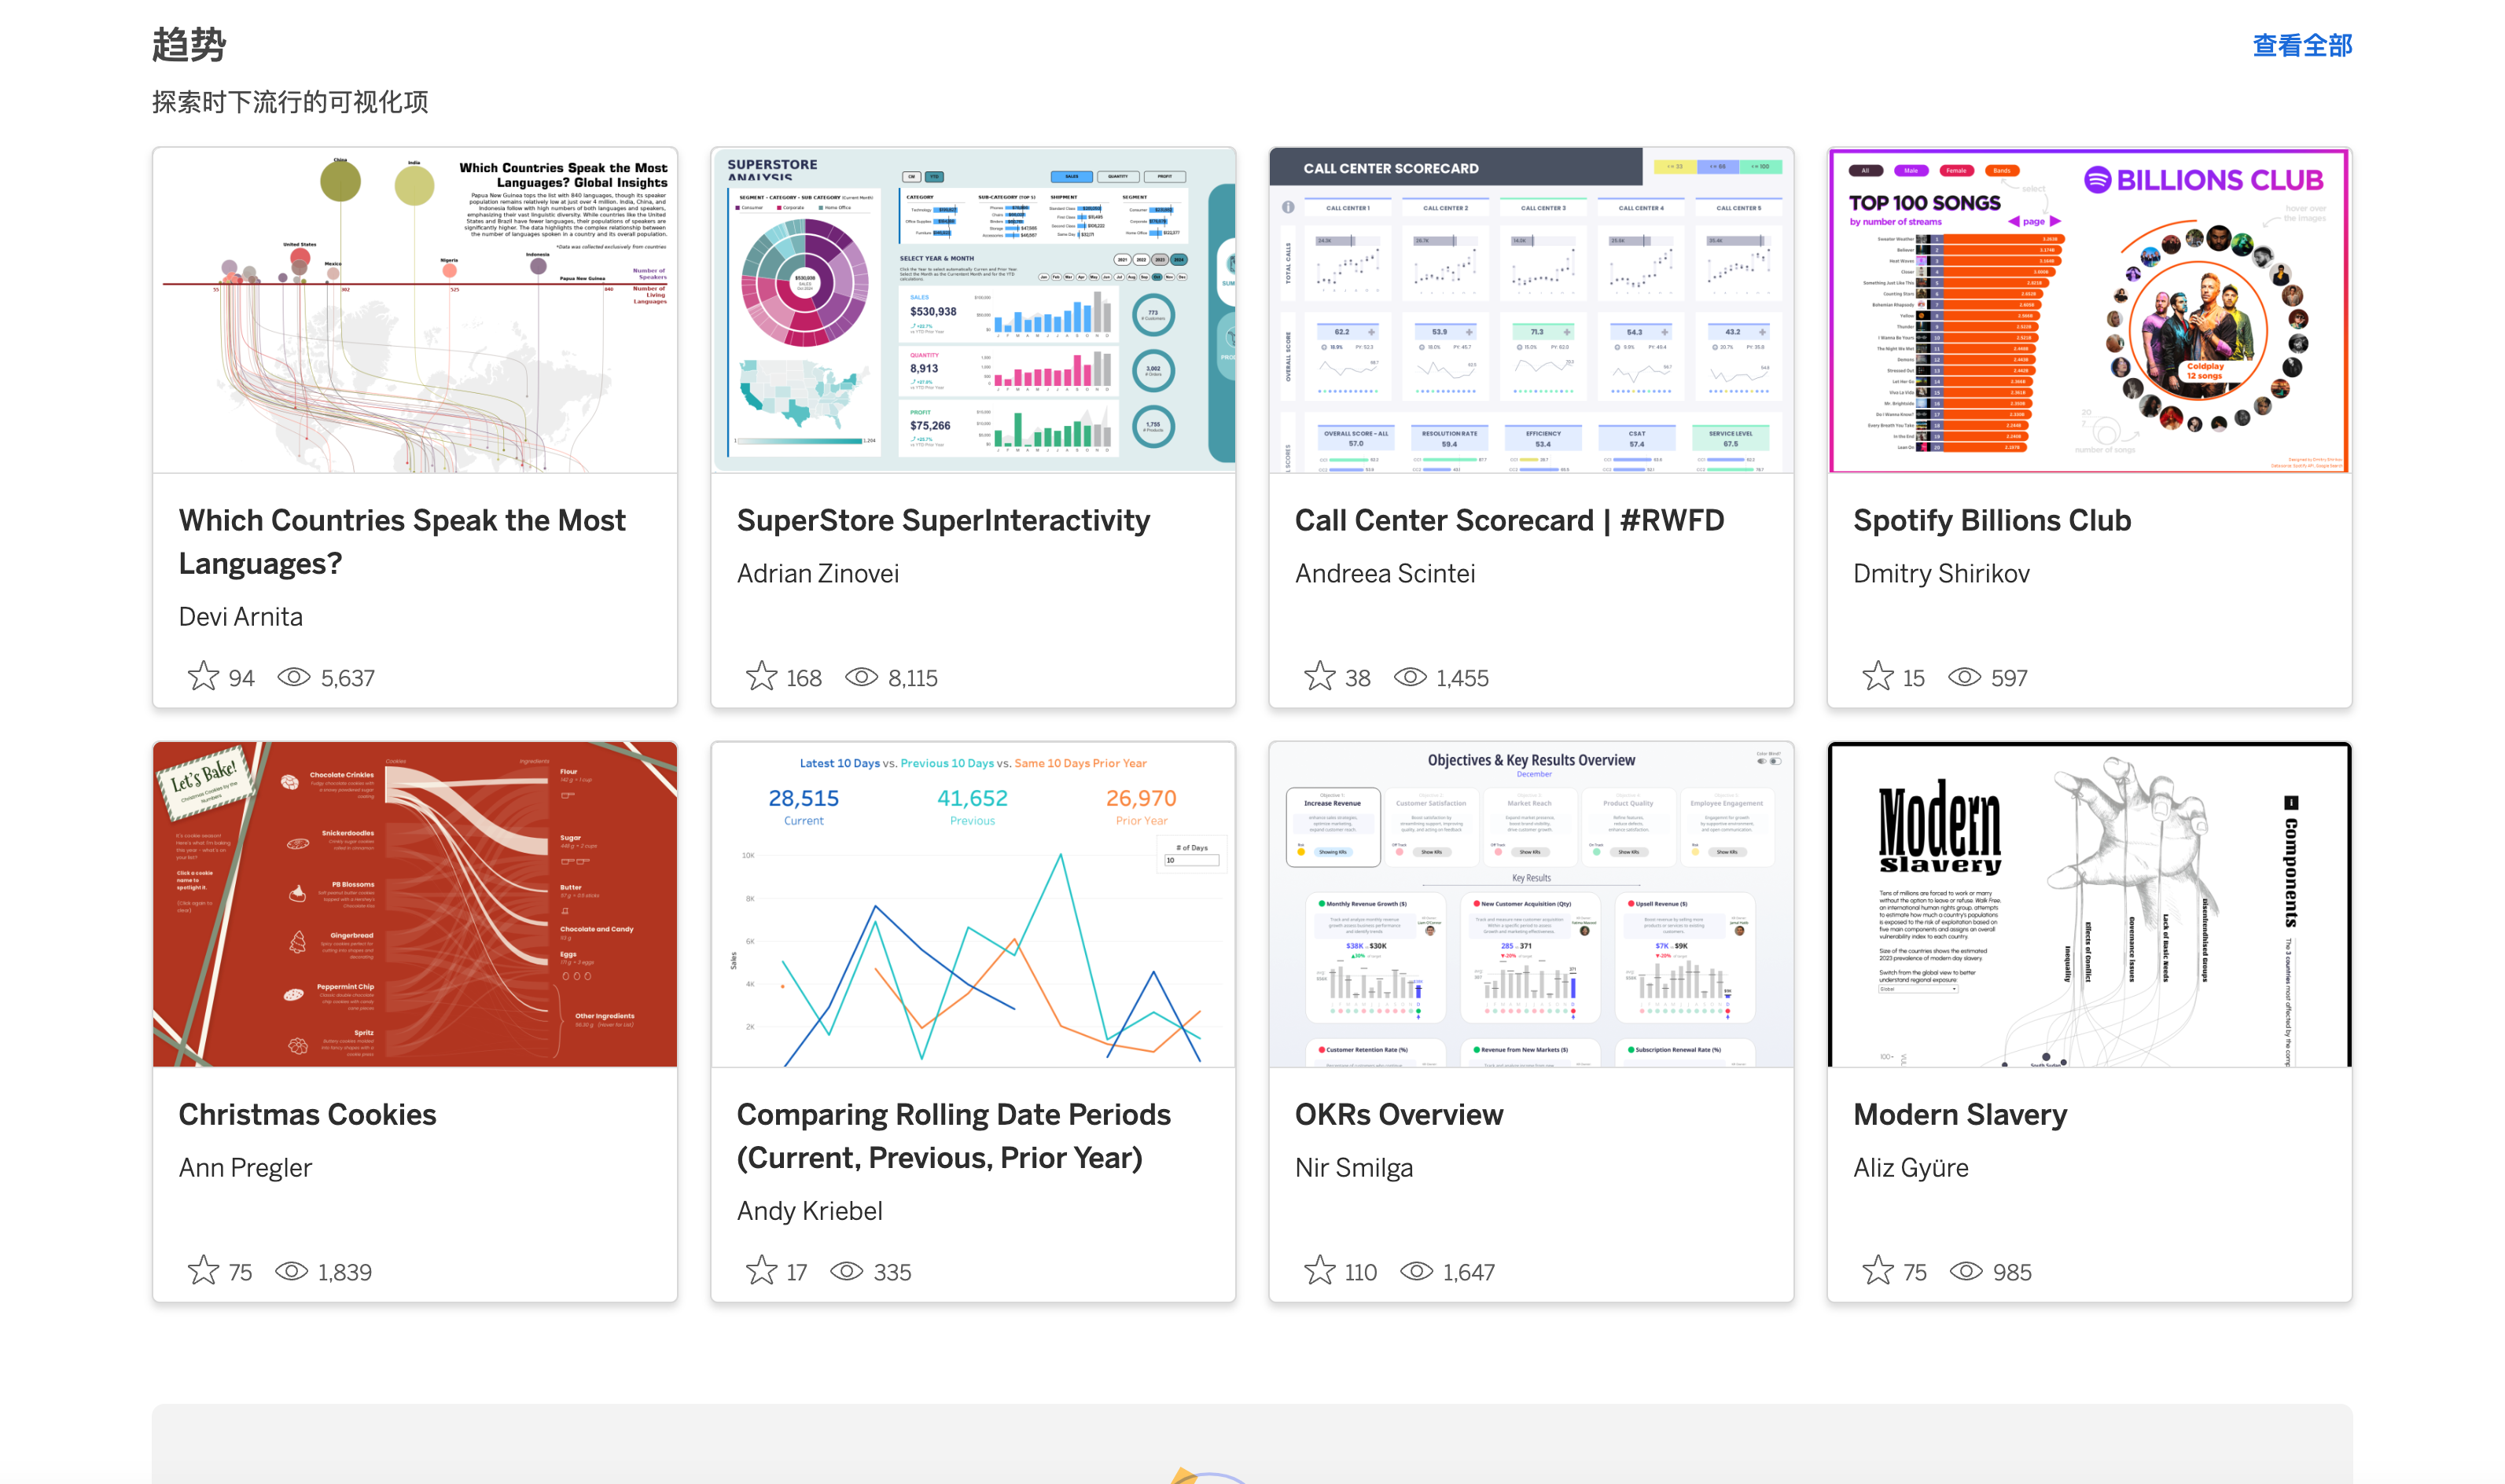
Task: Visit author Andreea Scintei's profile
Action: coord(1384,573)
